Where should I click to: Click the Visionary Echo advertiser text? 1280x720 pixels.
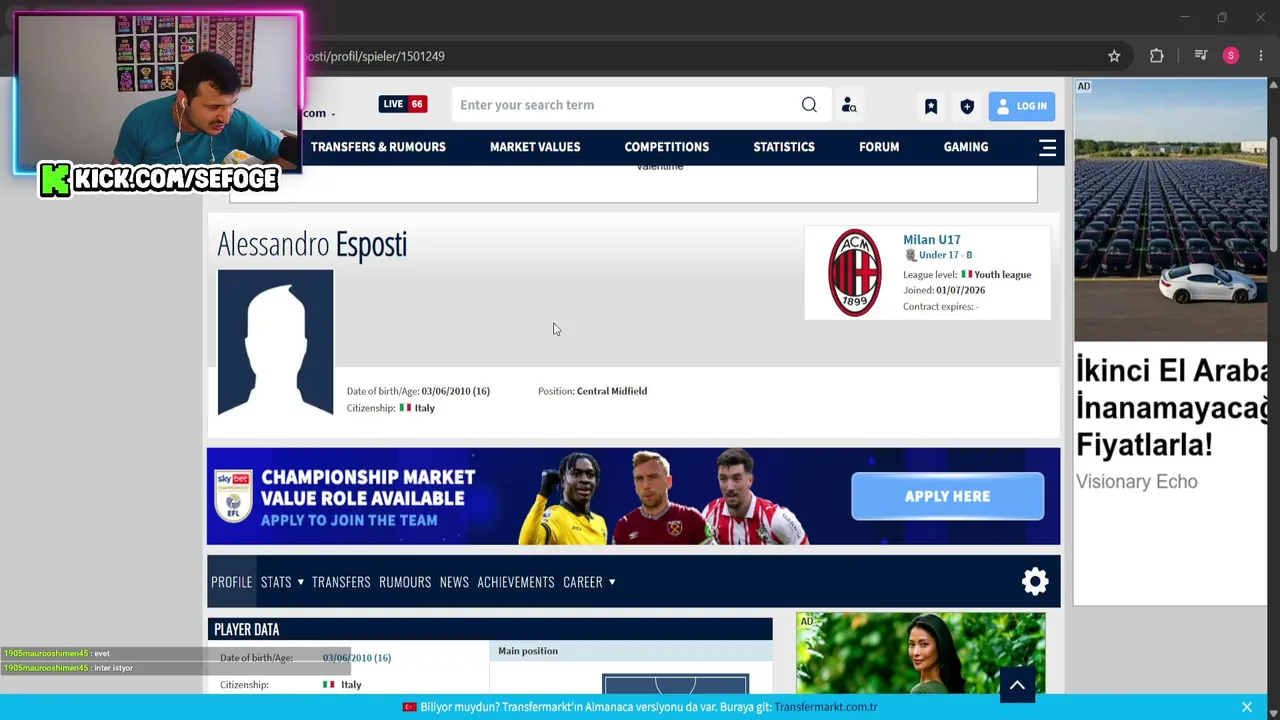pos(1137,482)
